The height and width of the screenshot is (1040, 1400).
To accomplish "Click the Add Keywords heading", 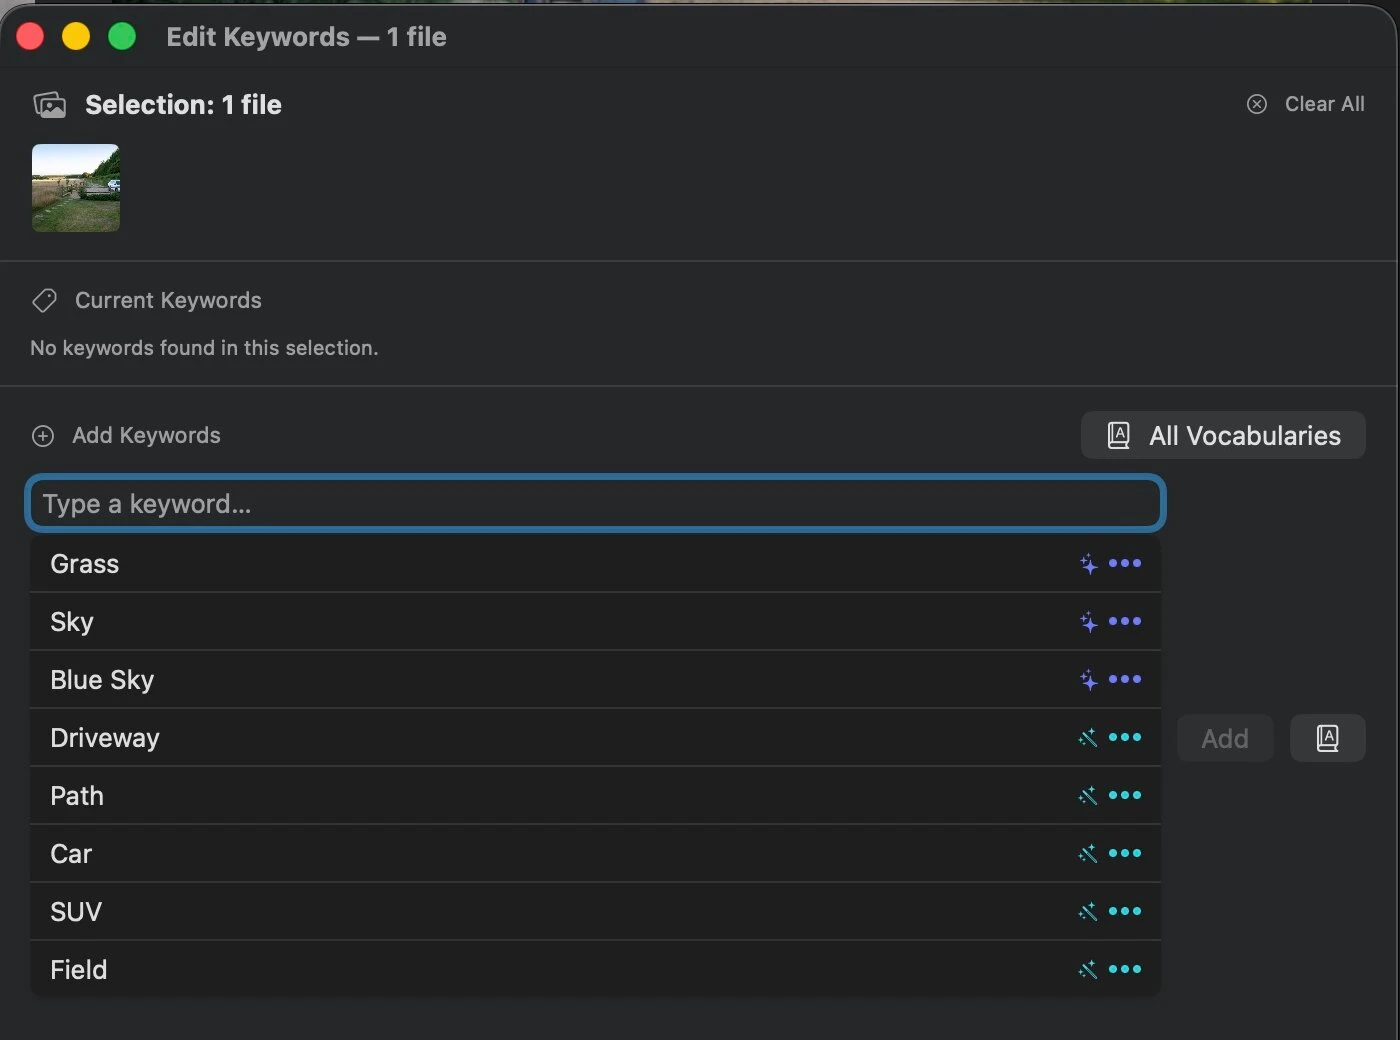I will (146, 435).
